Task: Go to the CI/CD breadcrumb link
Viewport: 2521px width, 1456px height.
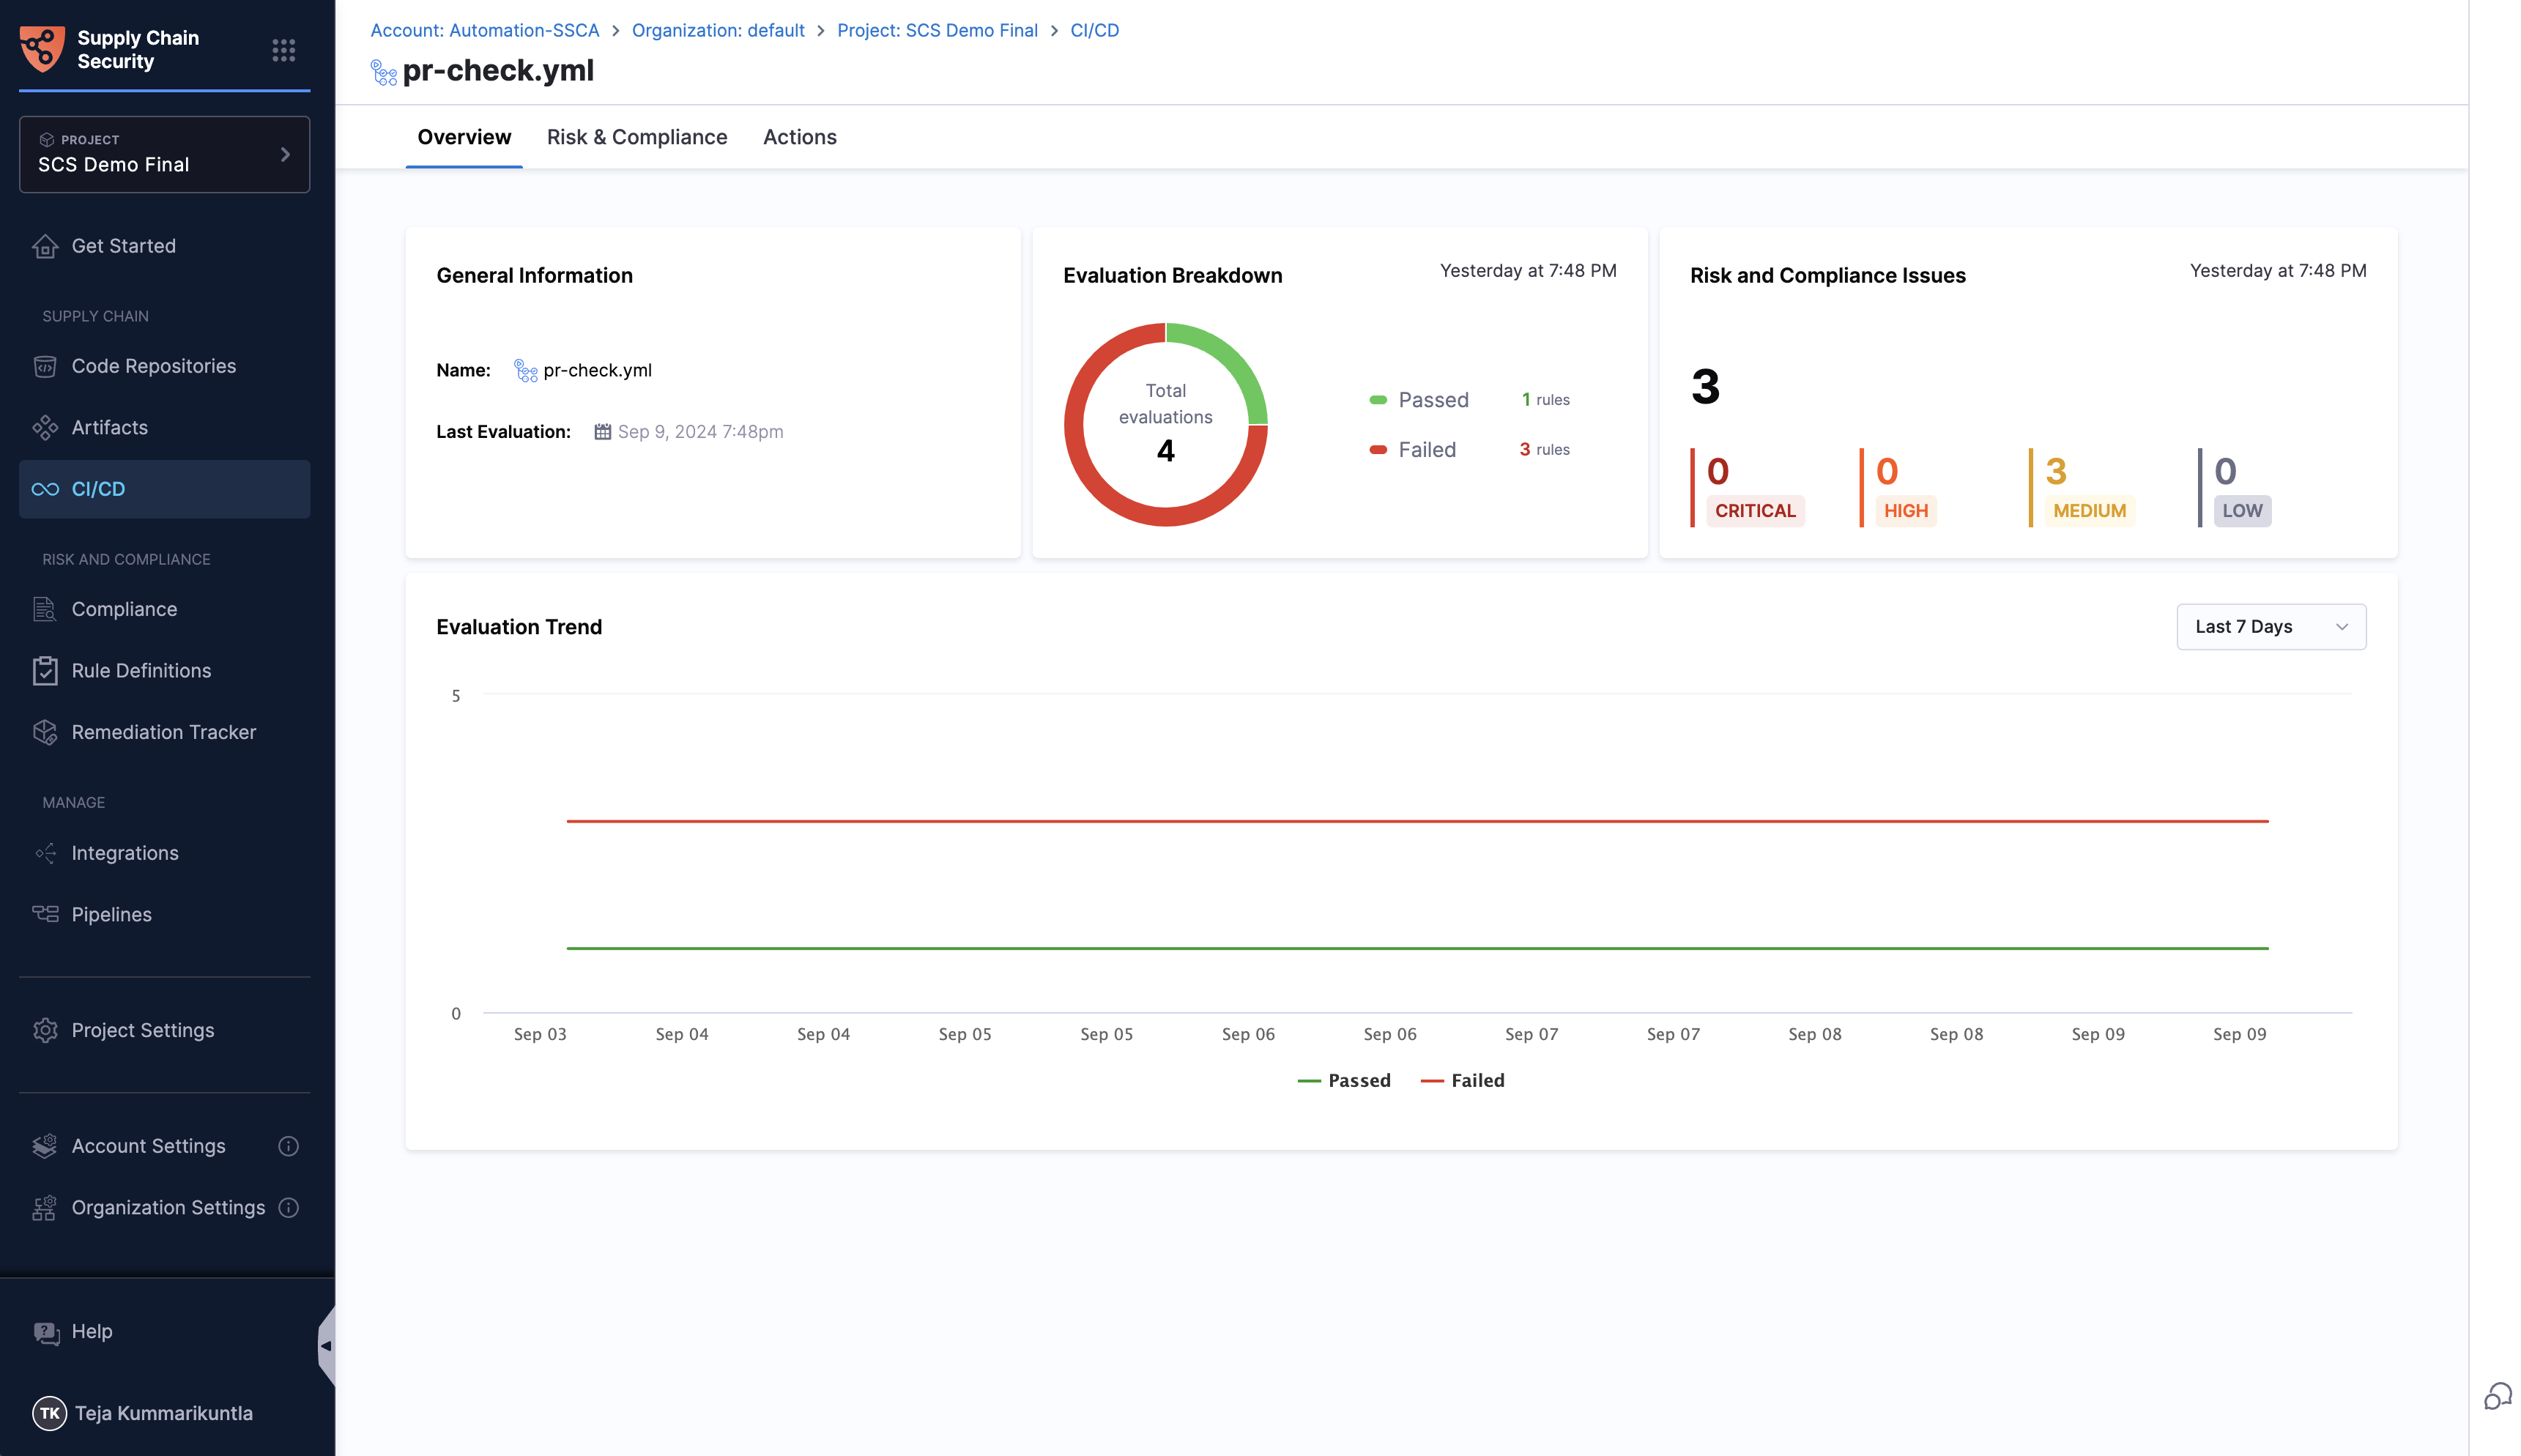Action: click(x=1094, y=30)
